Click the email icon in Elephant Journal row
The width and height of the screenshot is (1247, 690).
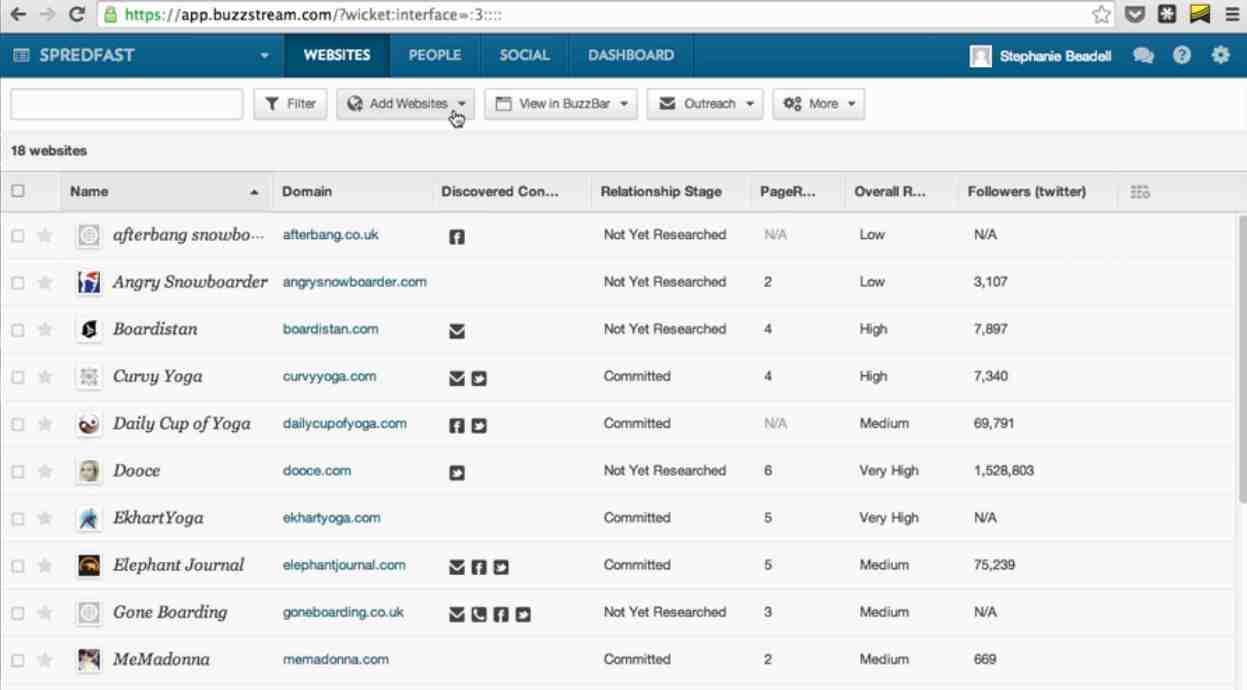pos(457,567)
